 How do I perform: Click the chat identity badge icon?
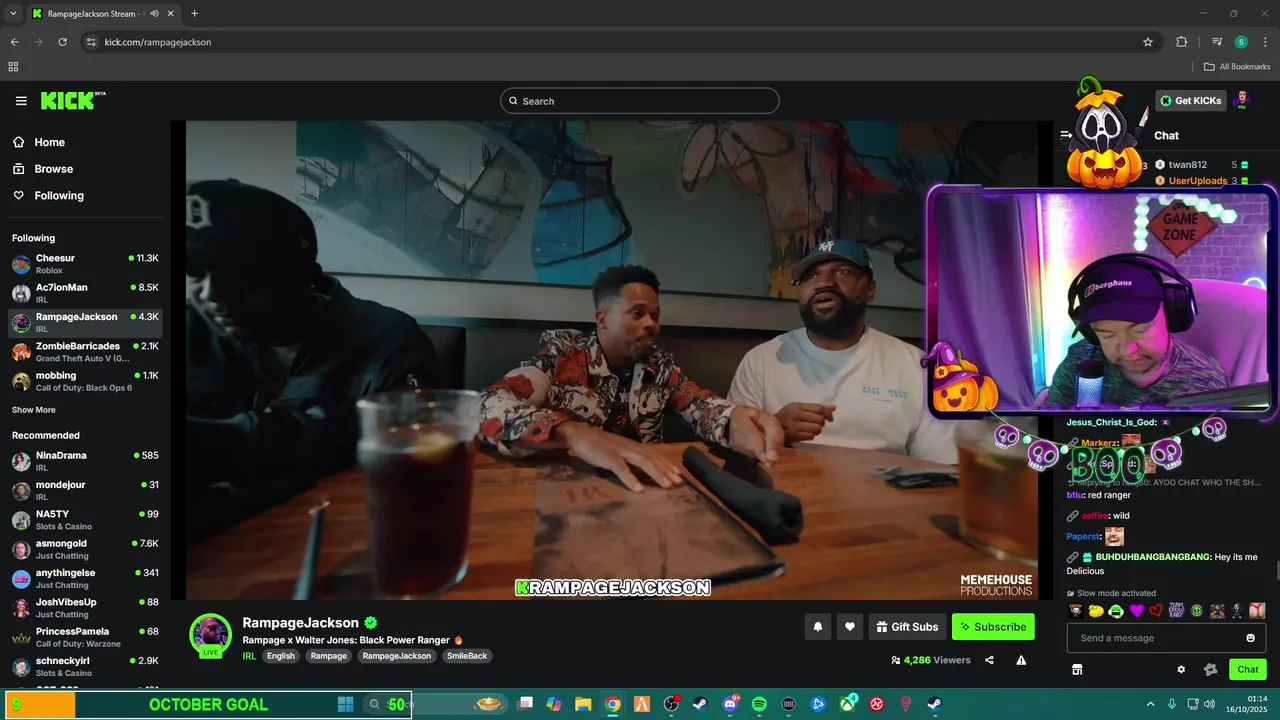point(1211,670)
